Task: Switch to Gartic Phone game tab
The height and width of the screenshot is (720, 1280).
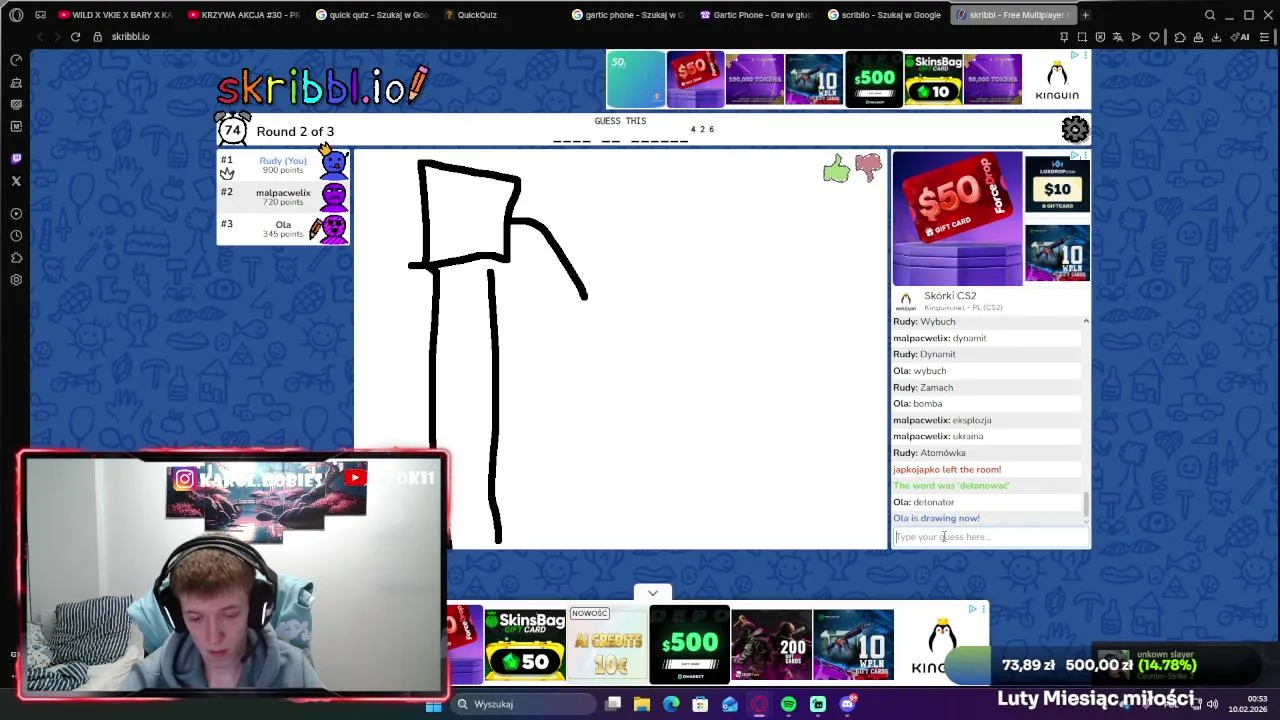Action: click(757, 15)
